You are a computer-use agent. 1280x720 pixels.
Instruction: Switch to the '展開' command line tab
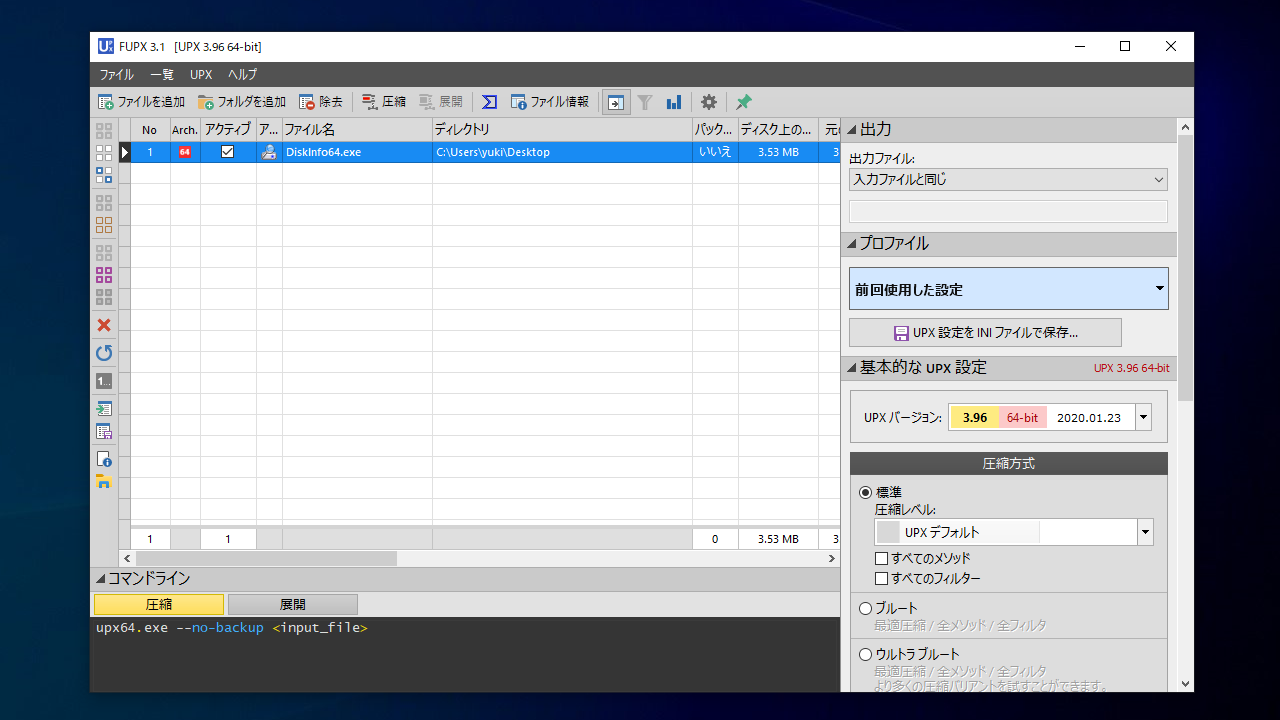click(x=293, y=604)
